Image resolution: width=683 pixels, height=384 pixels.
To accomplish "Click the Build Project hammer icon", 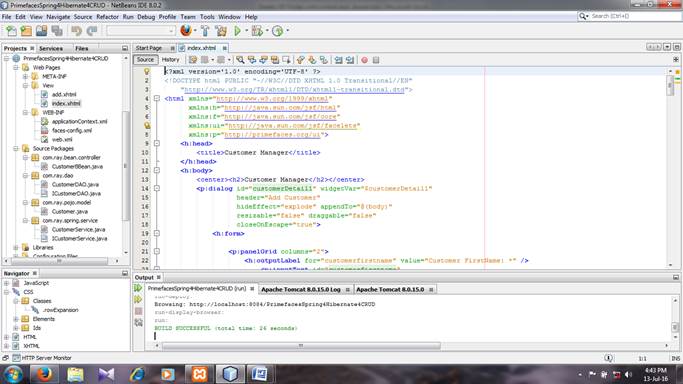I will (x=205, y=31).
